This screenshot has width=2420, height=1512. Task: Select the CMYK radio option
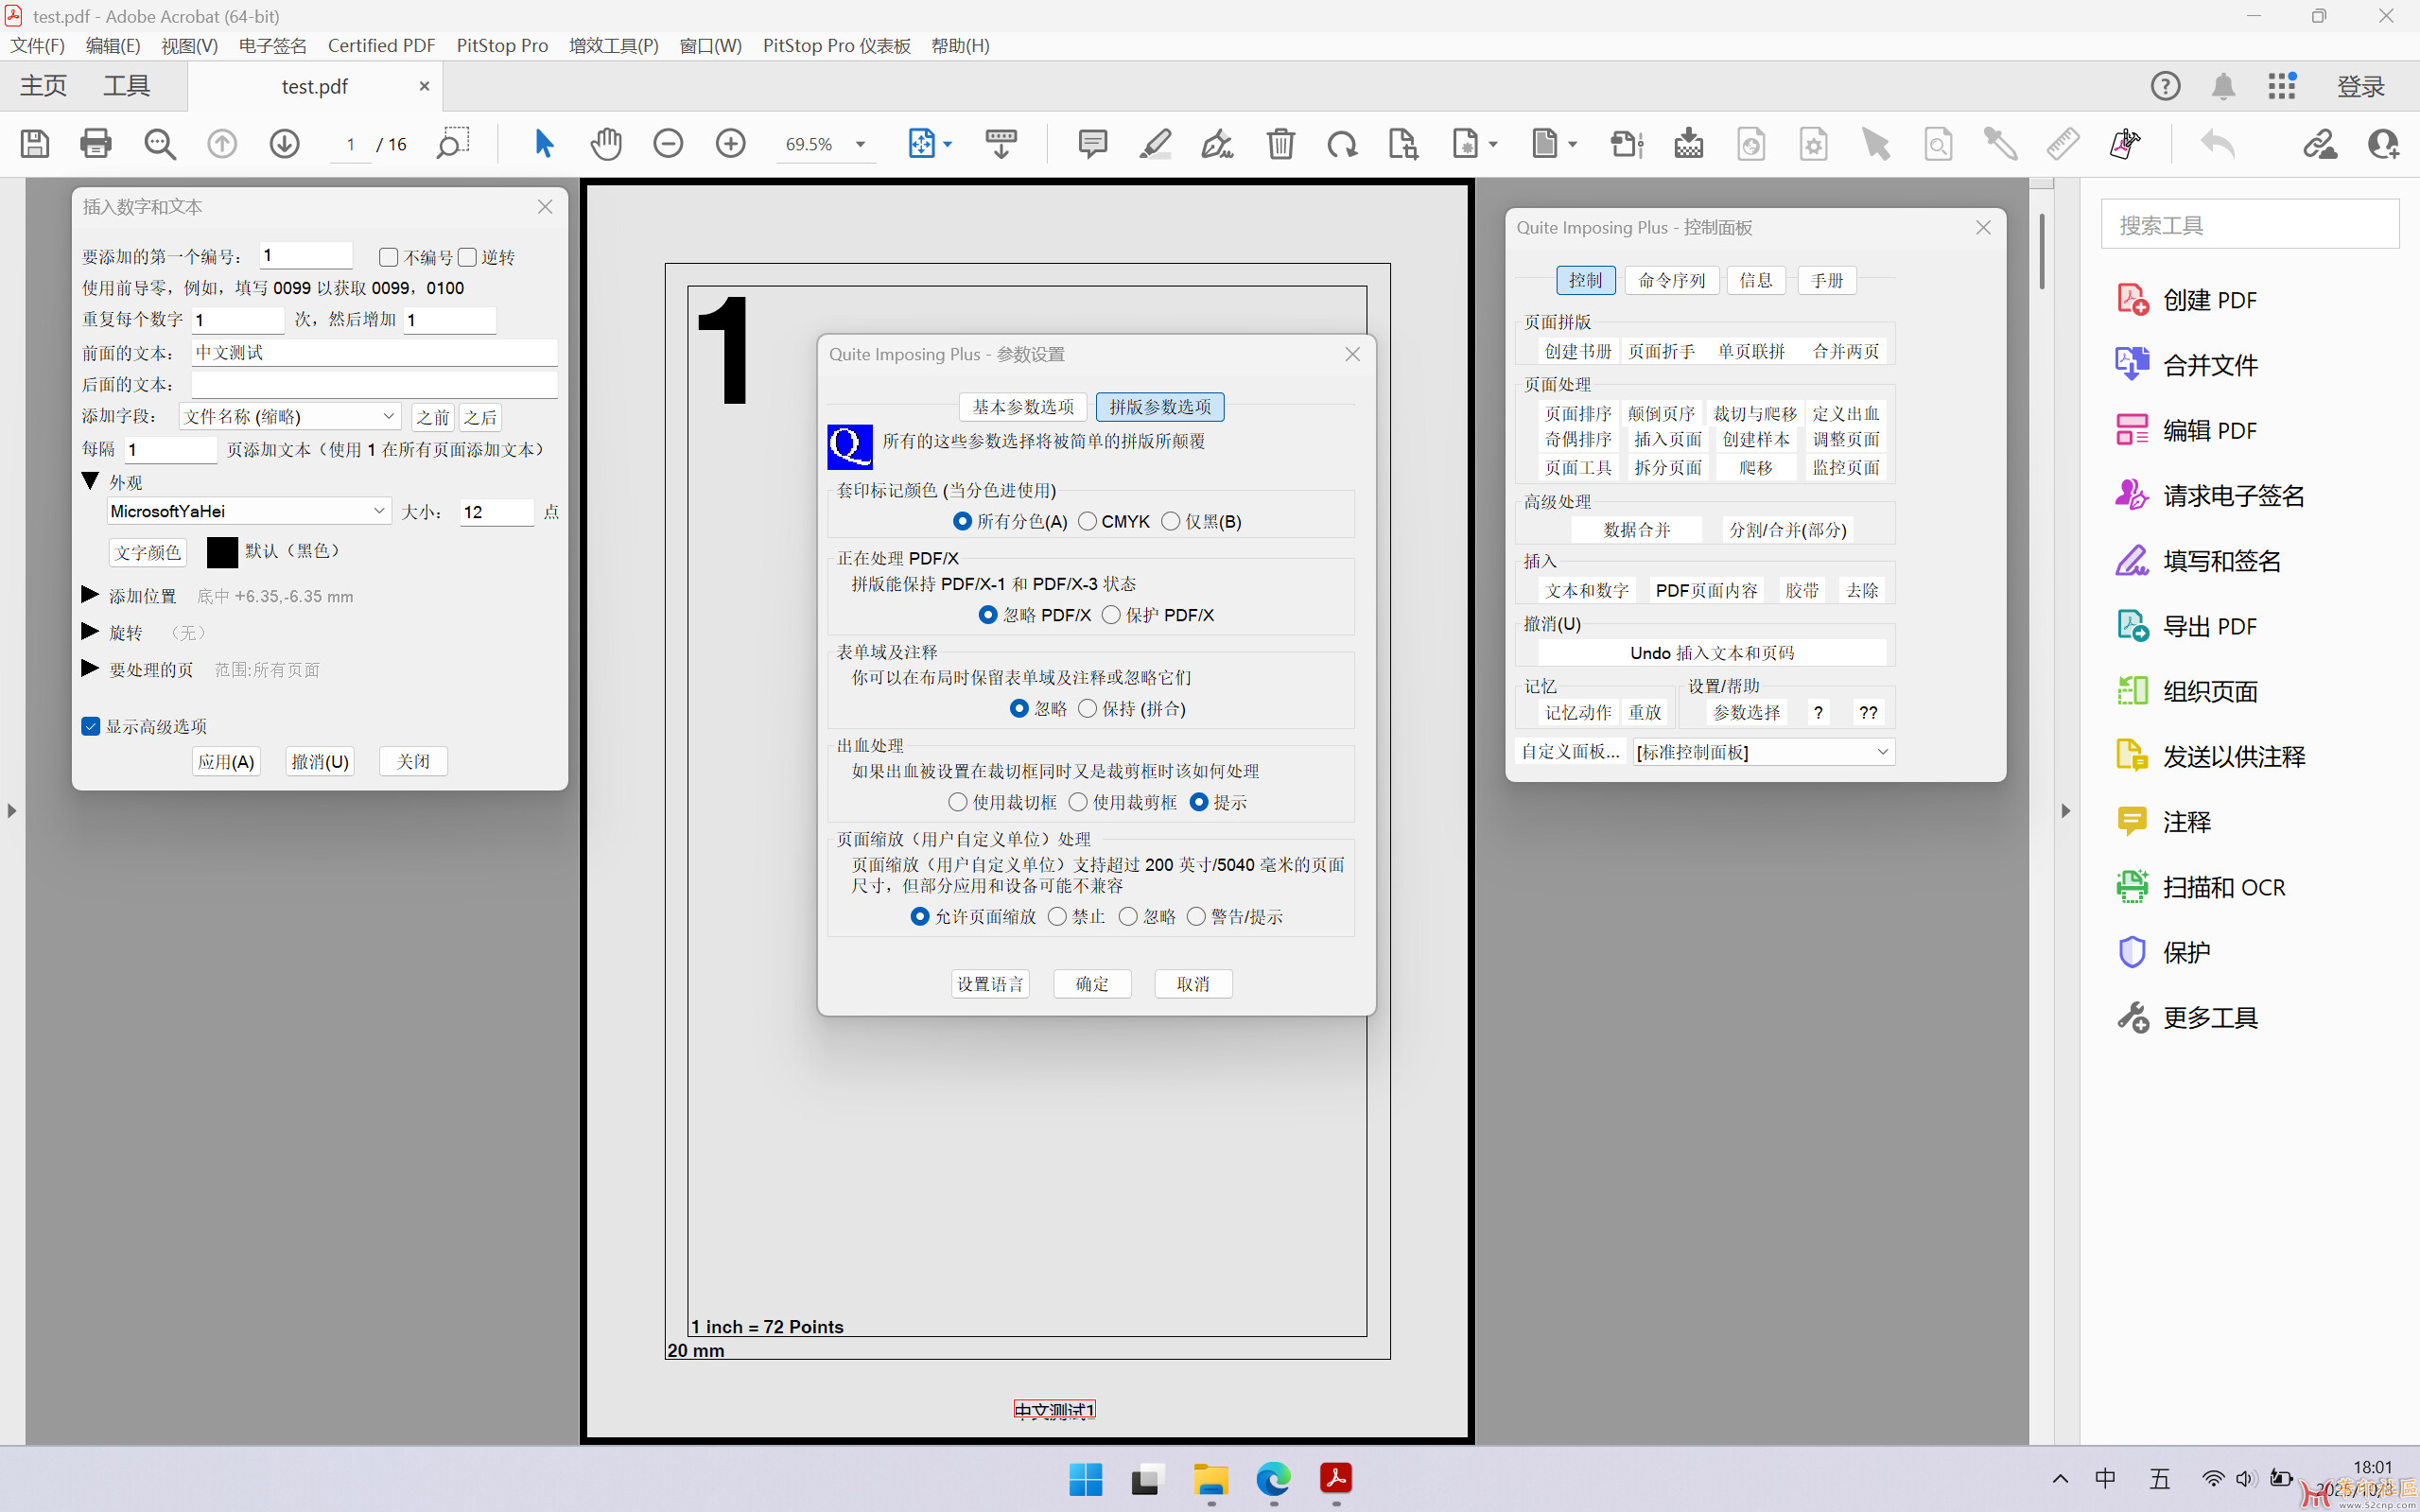(1088, 521)
